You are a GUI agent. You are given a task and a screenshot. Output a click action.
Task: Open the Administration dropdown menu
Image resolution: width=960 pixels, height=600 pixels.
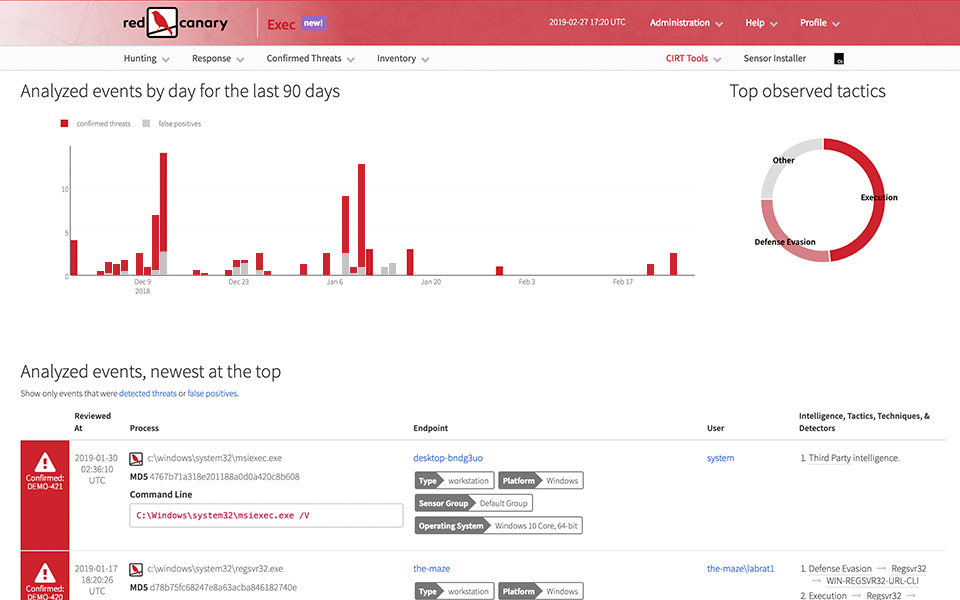(686, 23)
